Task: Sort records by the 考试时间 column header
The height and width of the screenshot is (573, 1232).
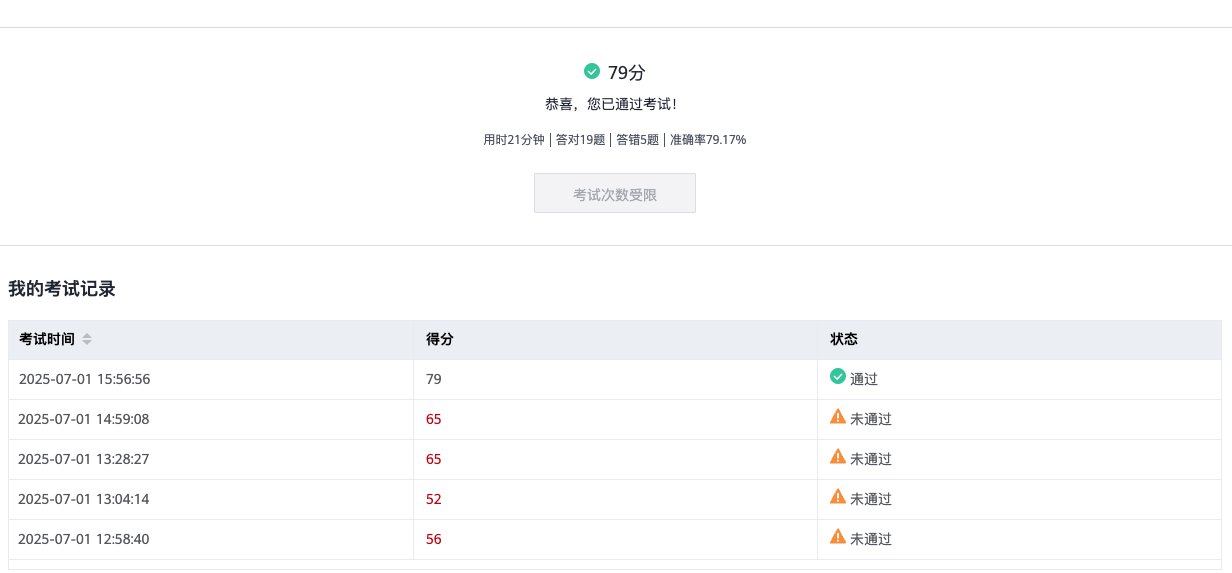Action: coord(47,339)
